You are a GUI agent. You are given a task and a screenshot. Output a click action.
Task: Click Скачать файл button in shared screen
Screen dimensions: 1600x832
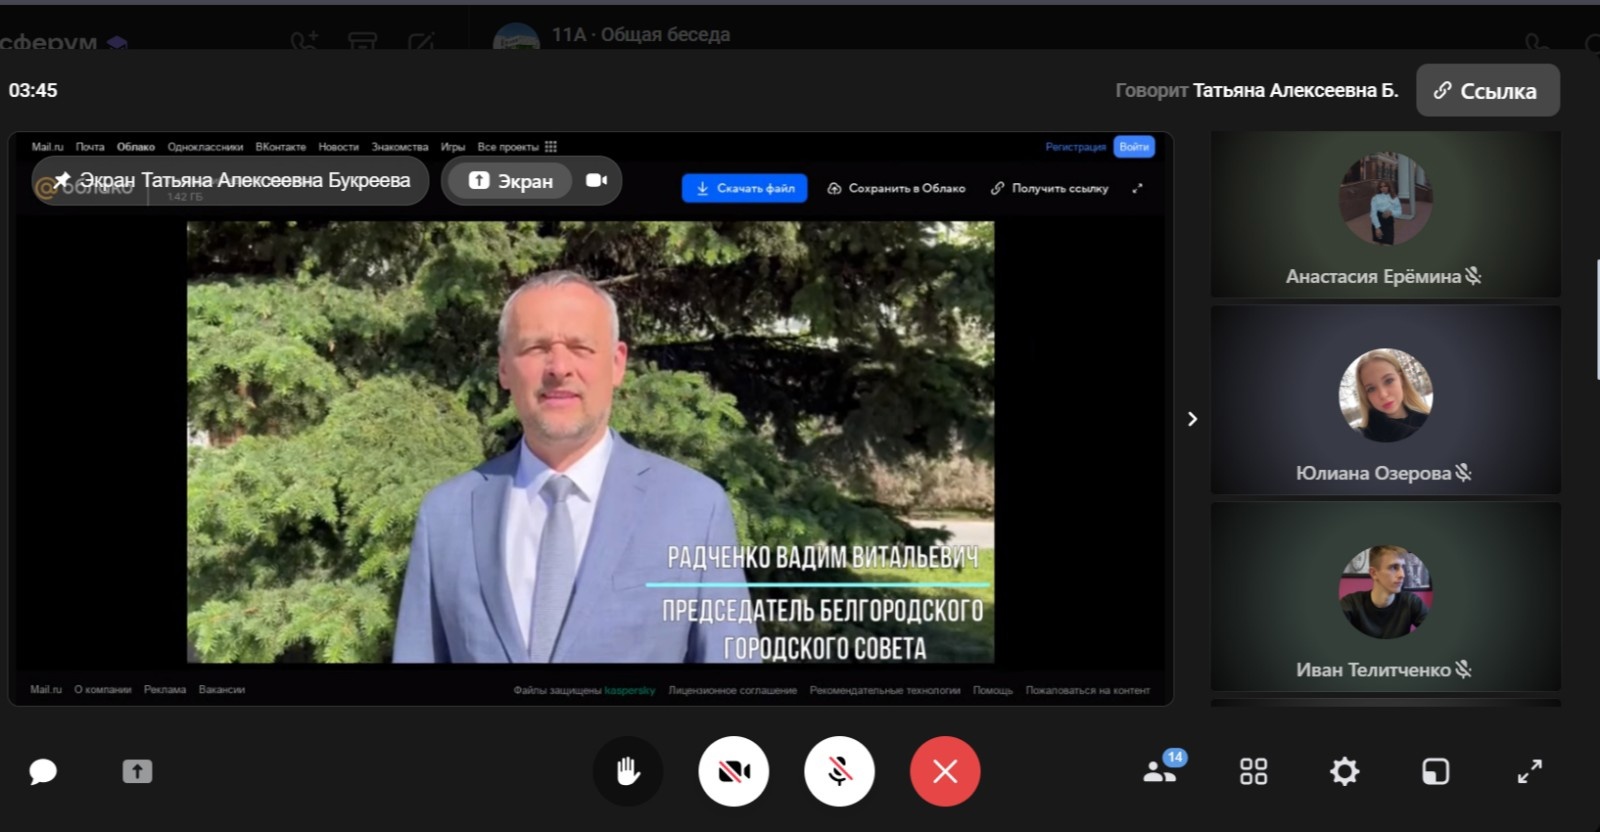coord(745,188)
